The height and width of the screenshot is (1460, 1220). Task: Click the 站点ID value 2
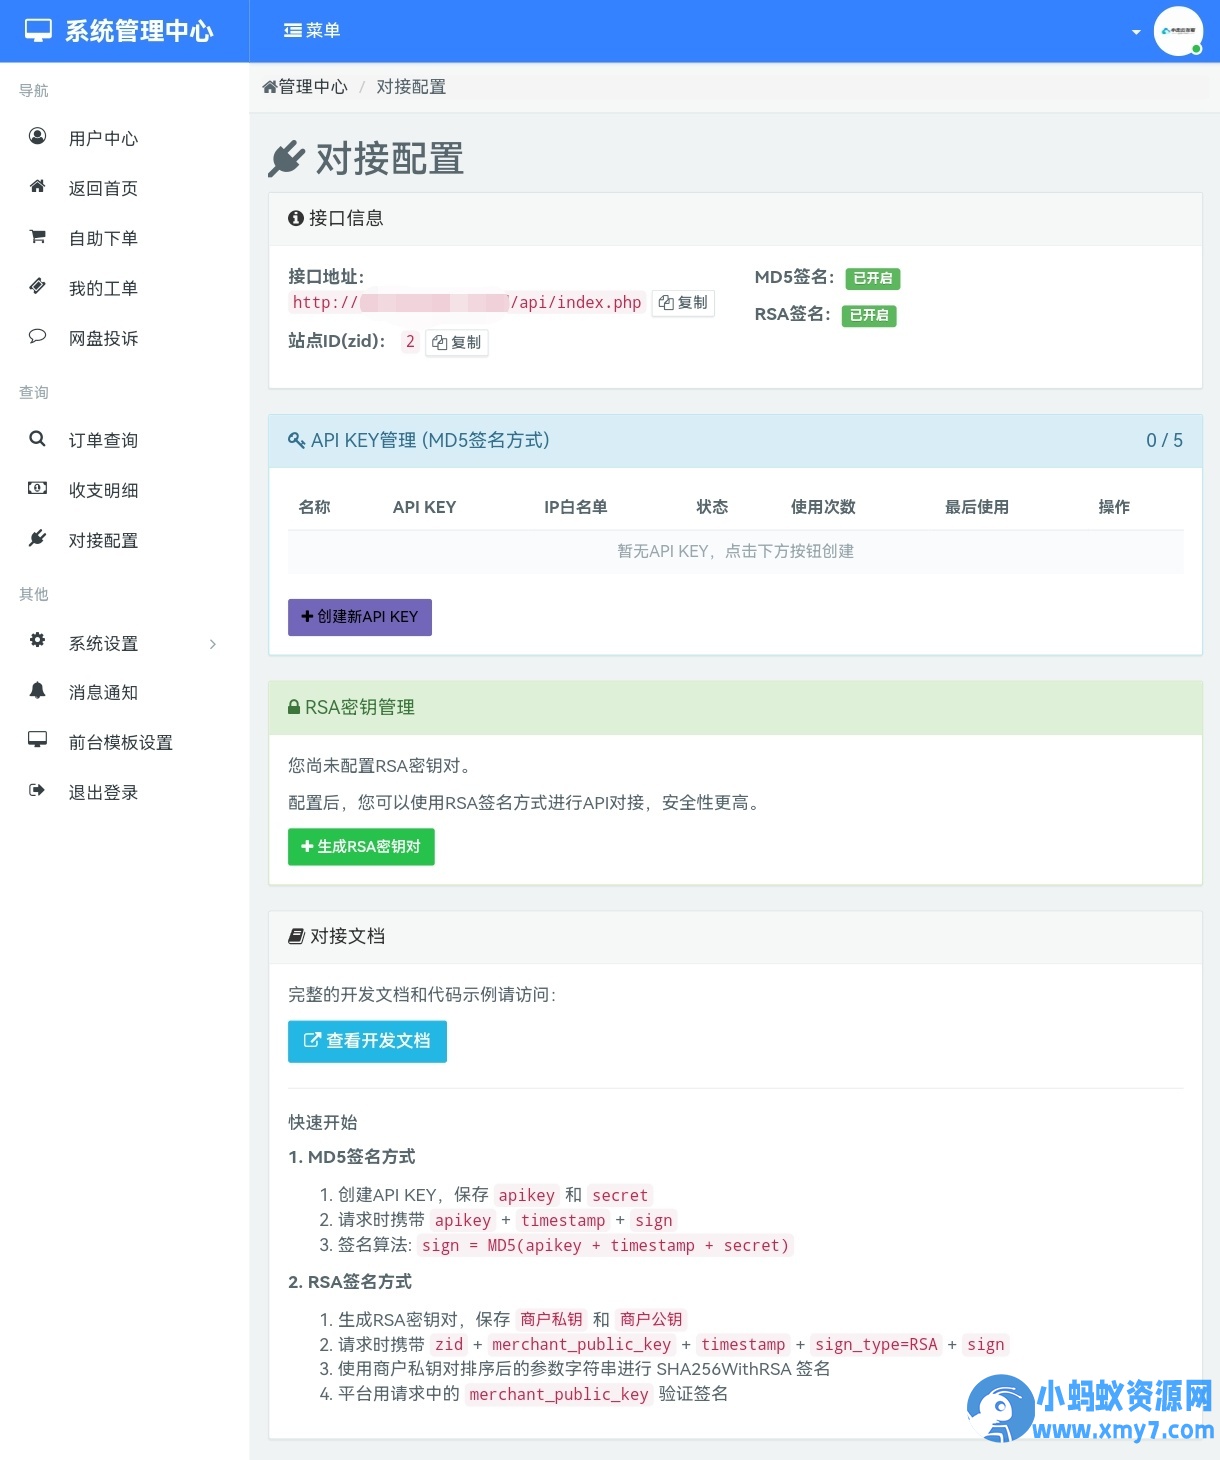[410, 342]
